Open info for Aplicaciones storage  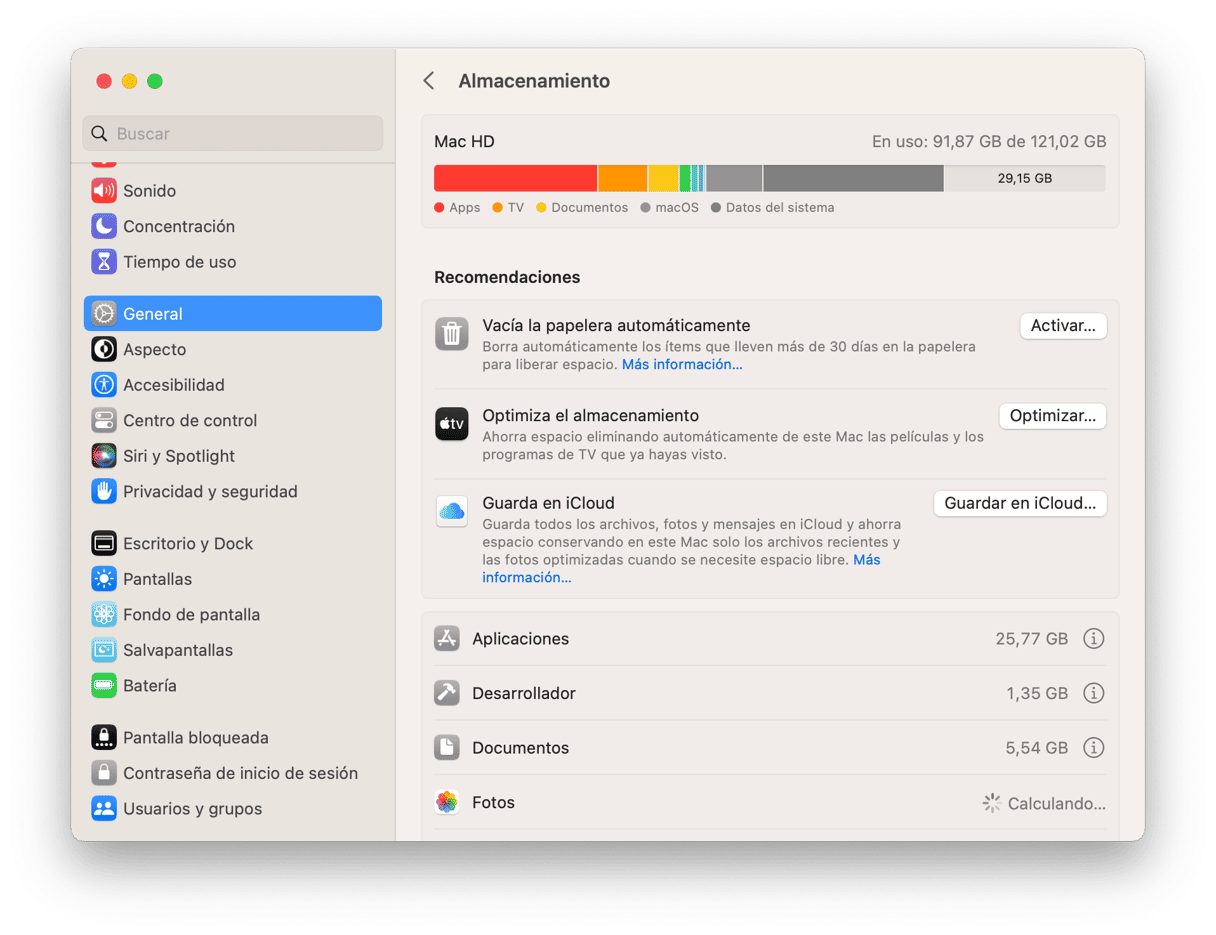pyautogui.click(x=1094, y=638)
